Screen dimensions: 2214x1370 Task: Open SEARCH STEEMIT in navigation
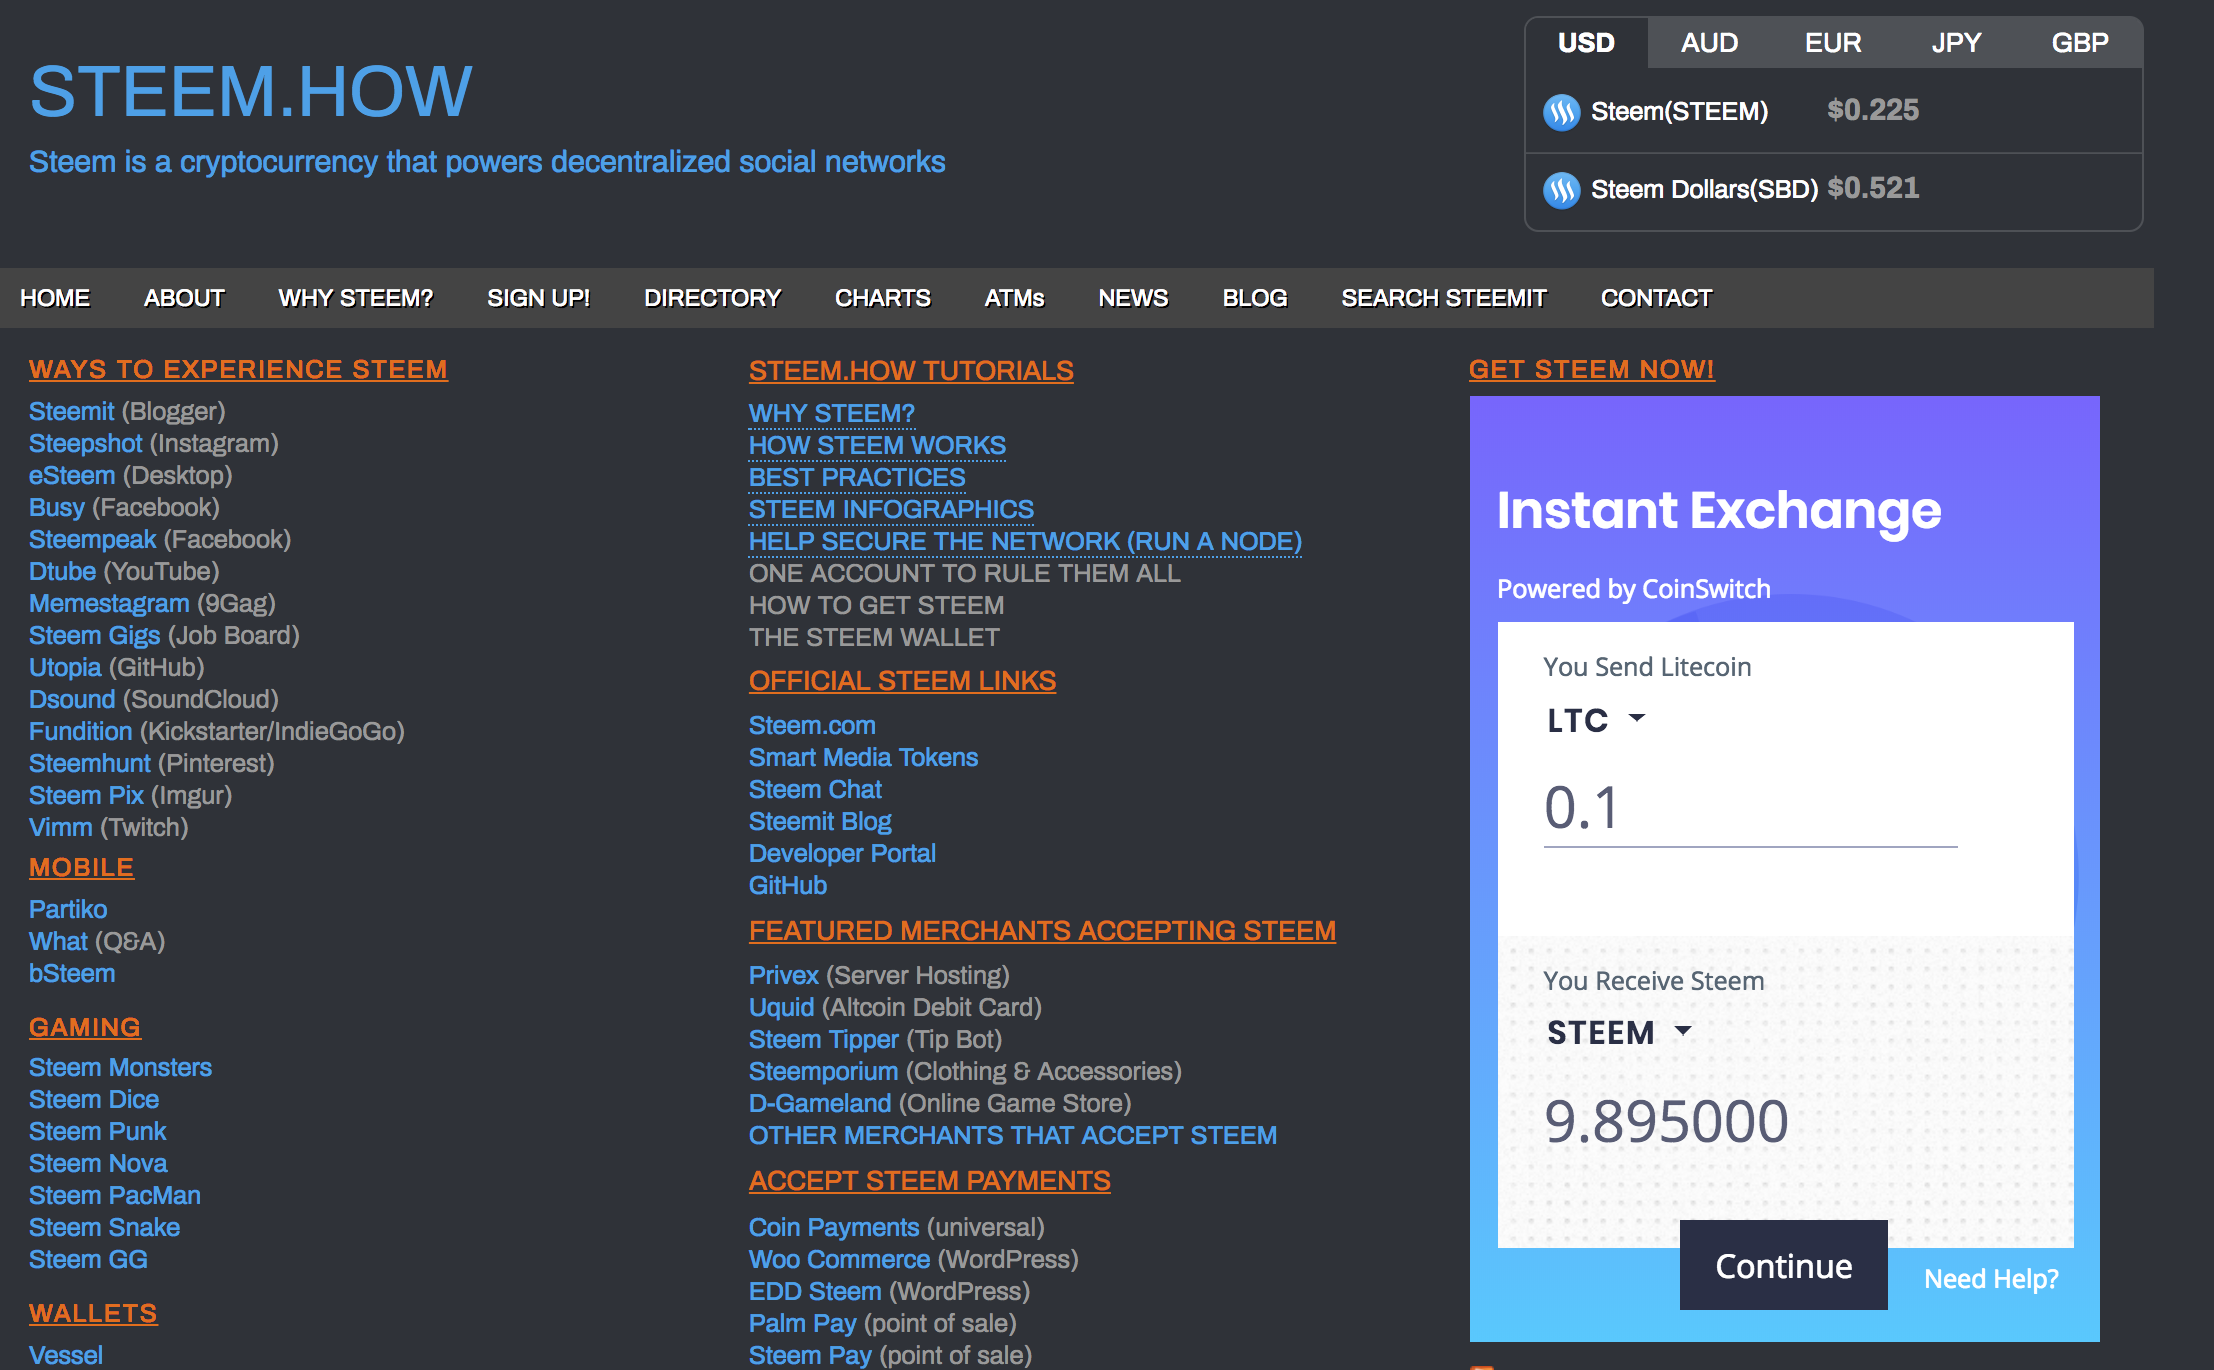(x=1444, y=298)
